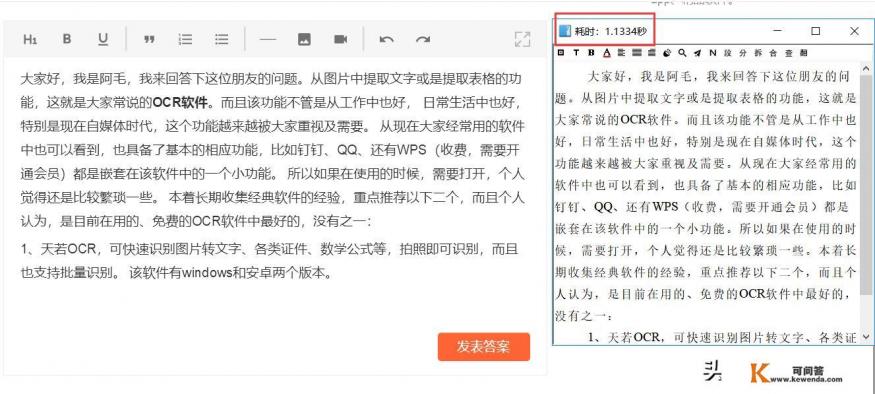Click the magnifier search icon in OCR toolbar
Screen dimensions: 875x394
[x=682, y=52]
